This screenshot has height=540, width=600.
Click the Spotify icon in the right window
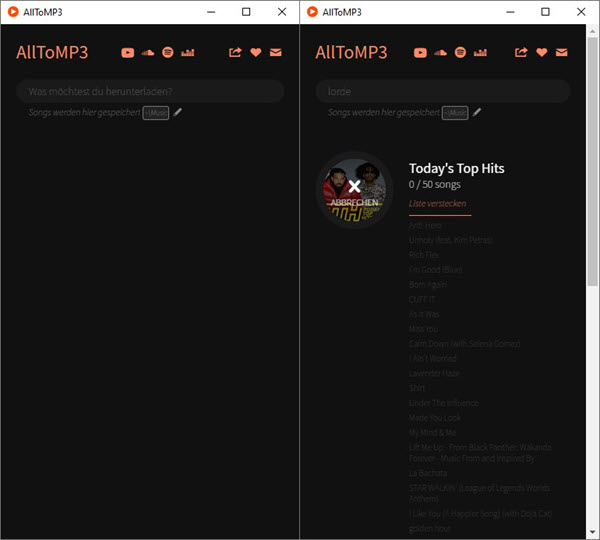point(460,52)
